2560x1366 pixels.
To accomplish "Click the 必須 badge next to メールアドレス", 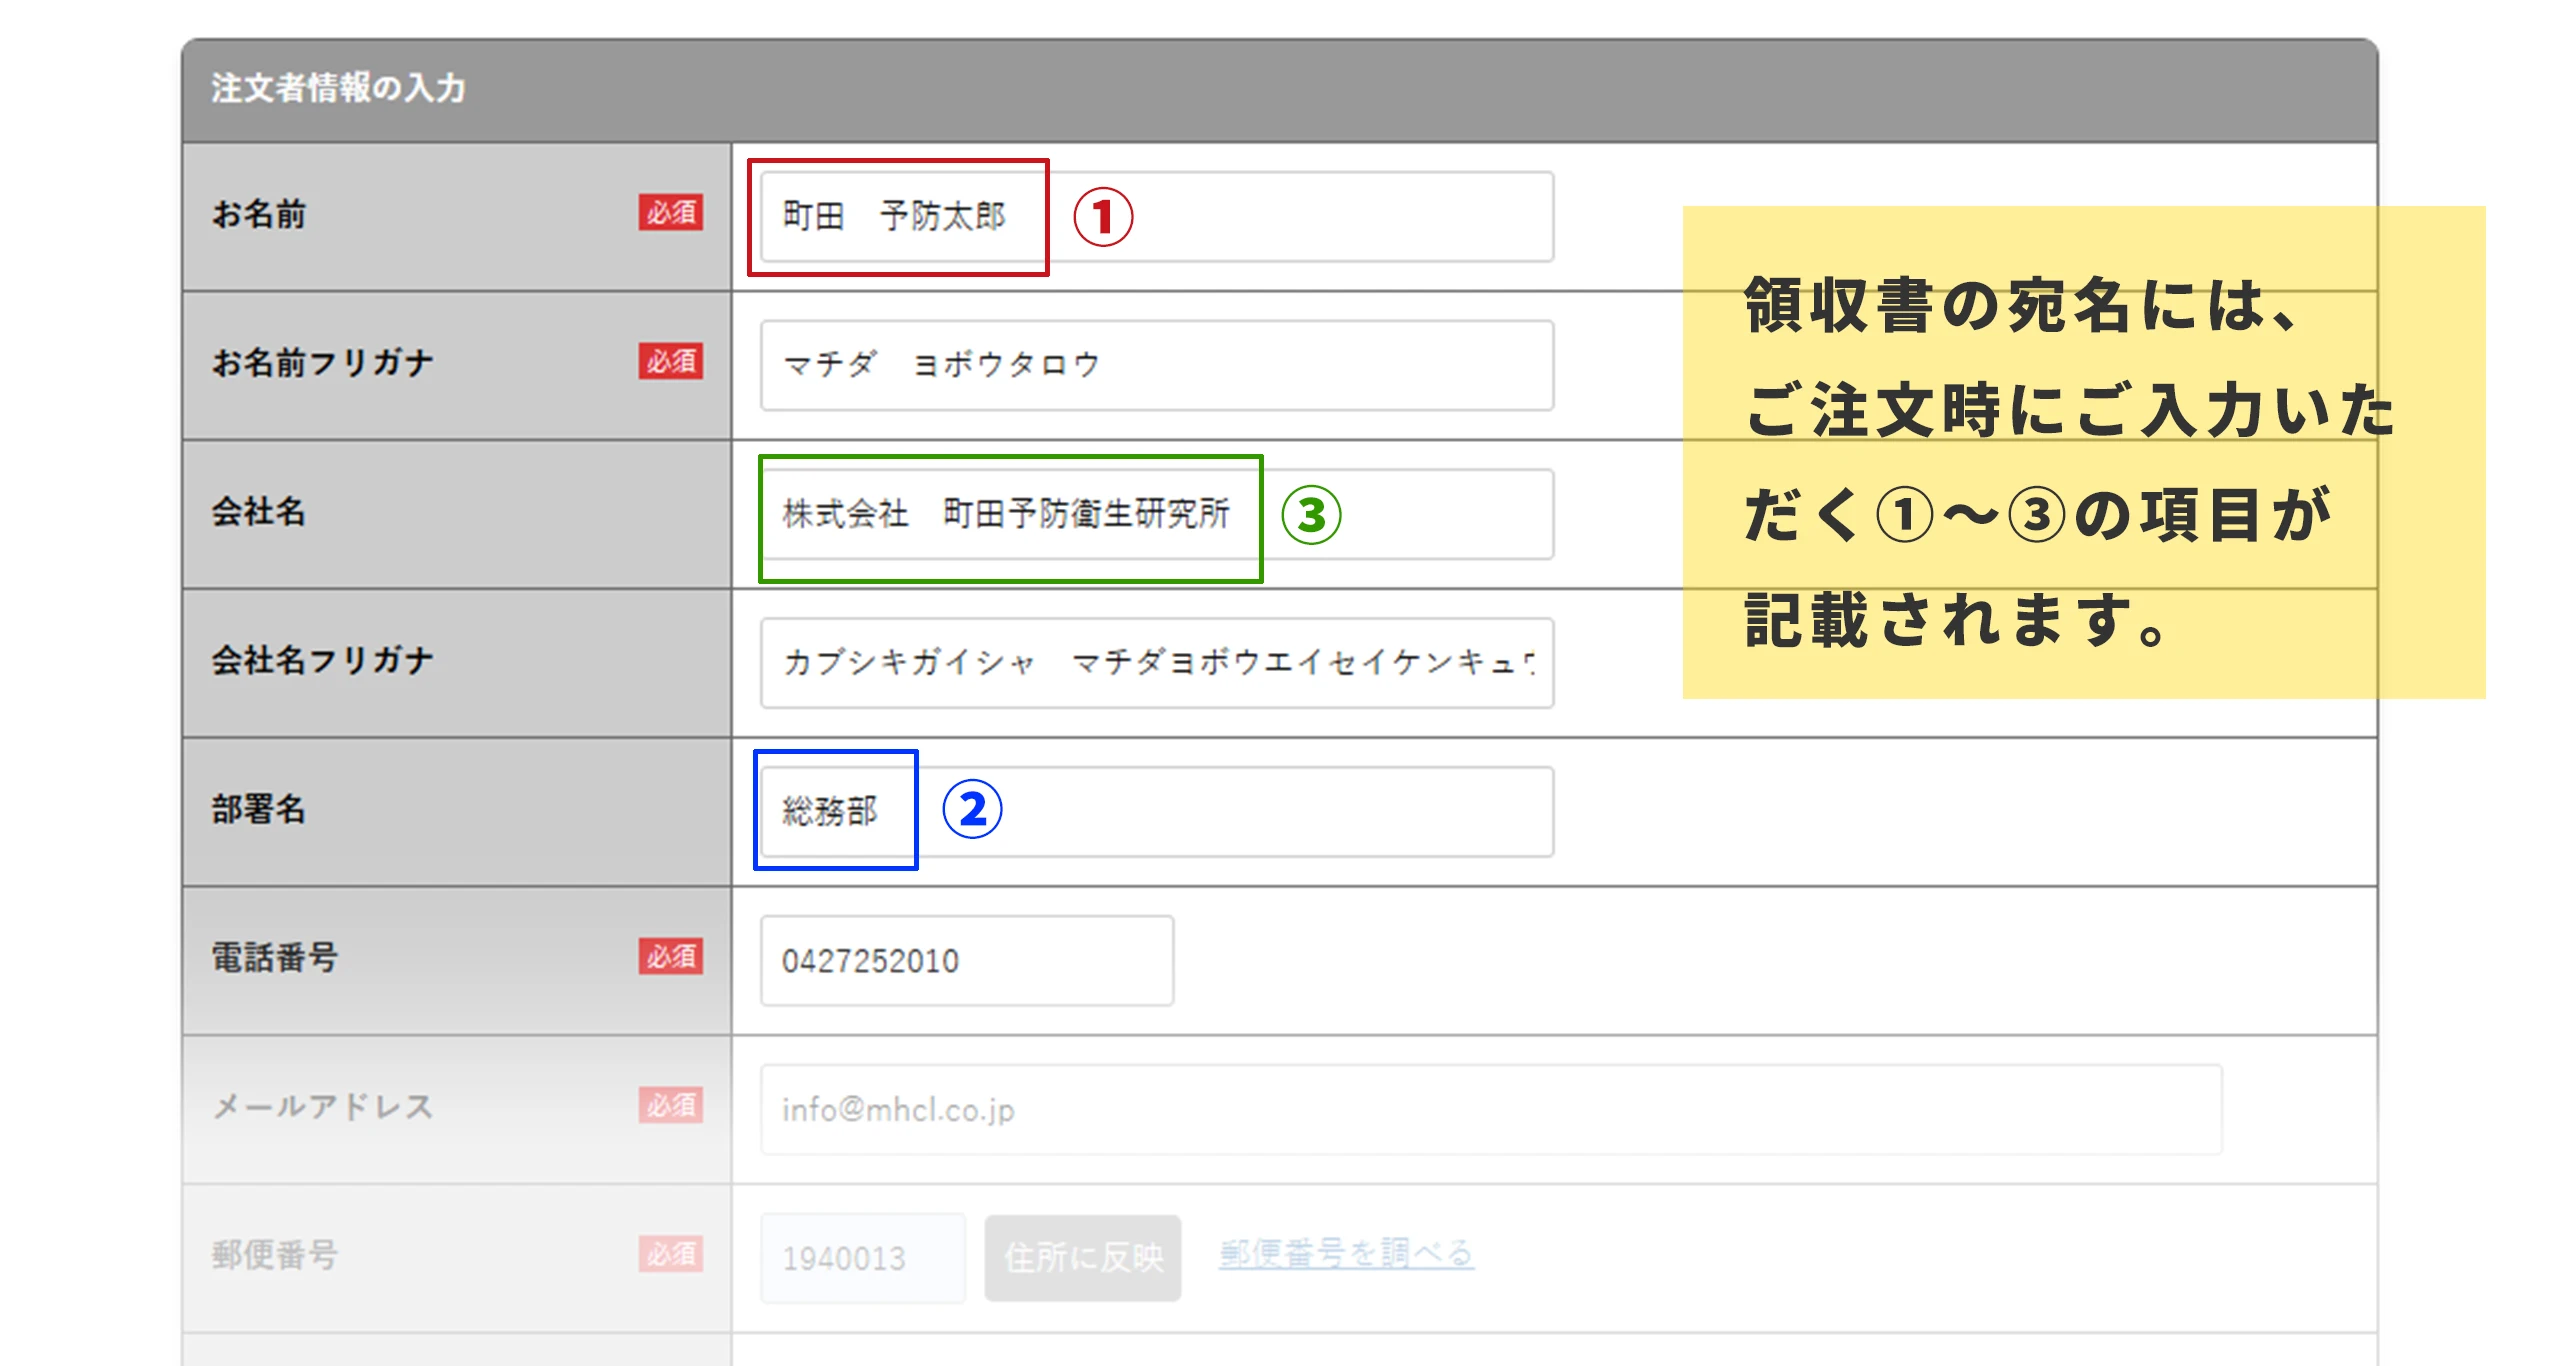I will click(x=671, y=1105).
